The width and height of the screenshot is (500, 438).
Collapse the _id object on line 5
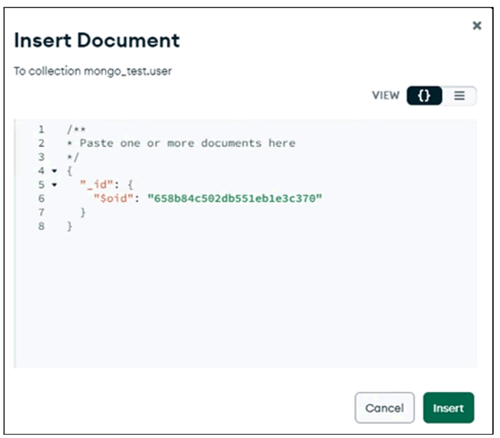54,184
